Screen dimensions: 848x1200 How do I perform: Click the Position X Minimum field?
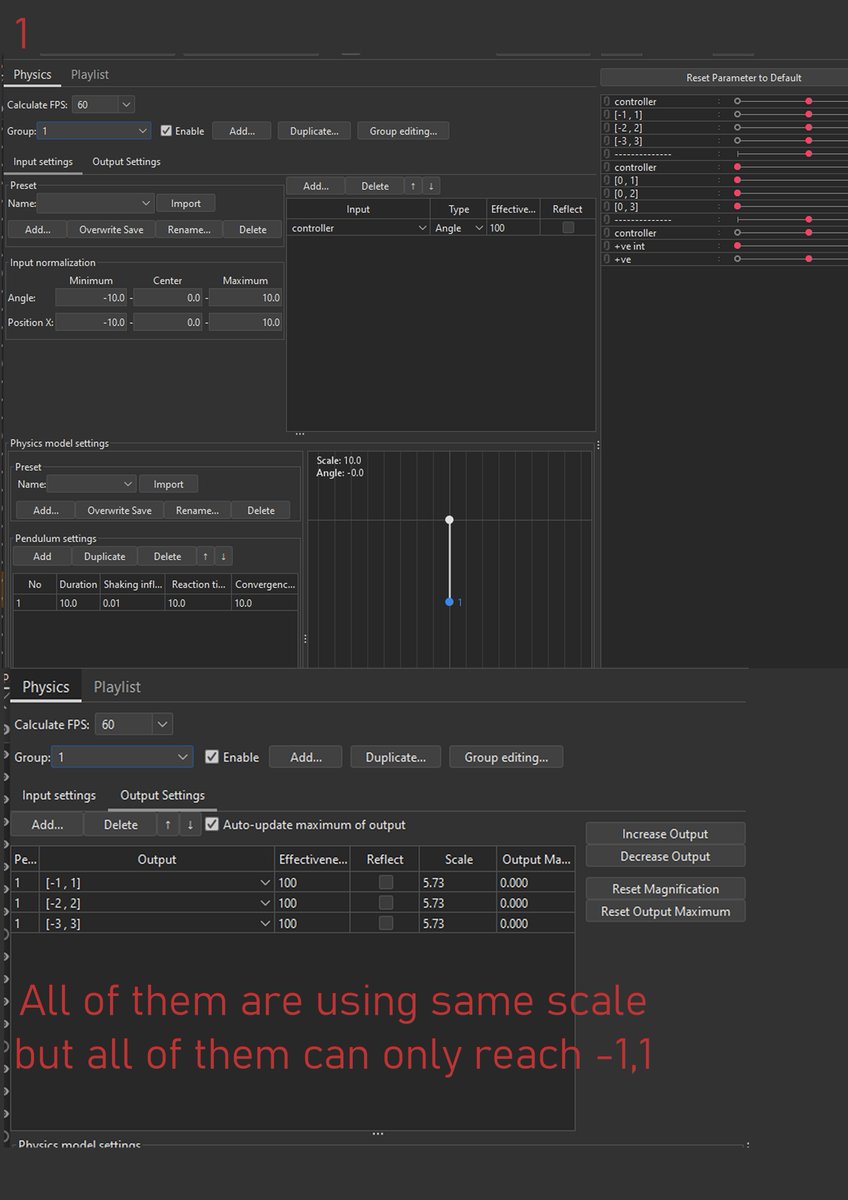[91, 323]
